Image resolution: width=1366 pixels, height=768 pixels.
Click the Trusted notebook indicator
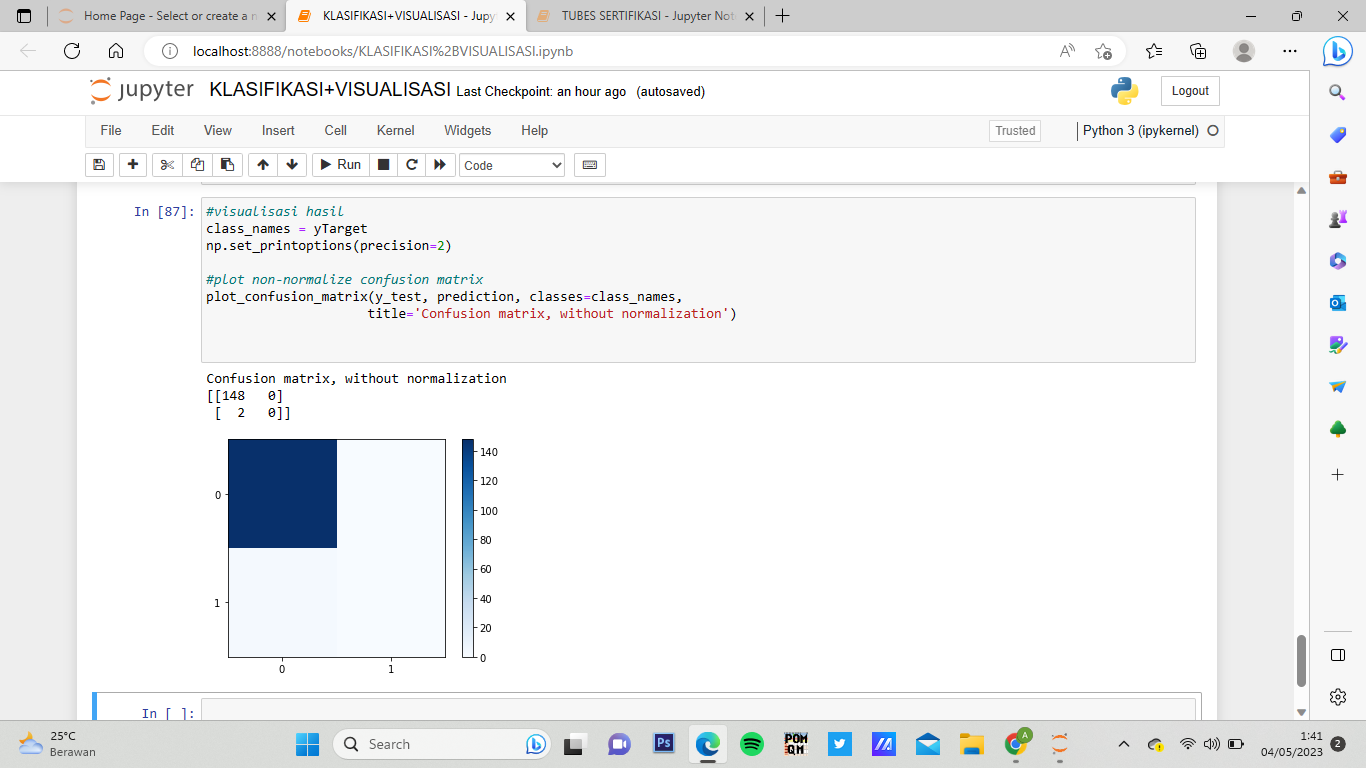1015,131
